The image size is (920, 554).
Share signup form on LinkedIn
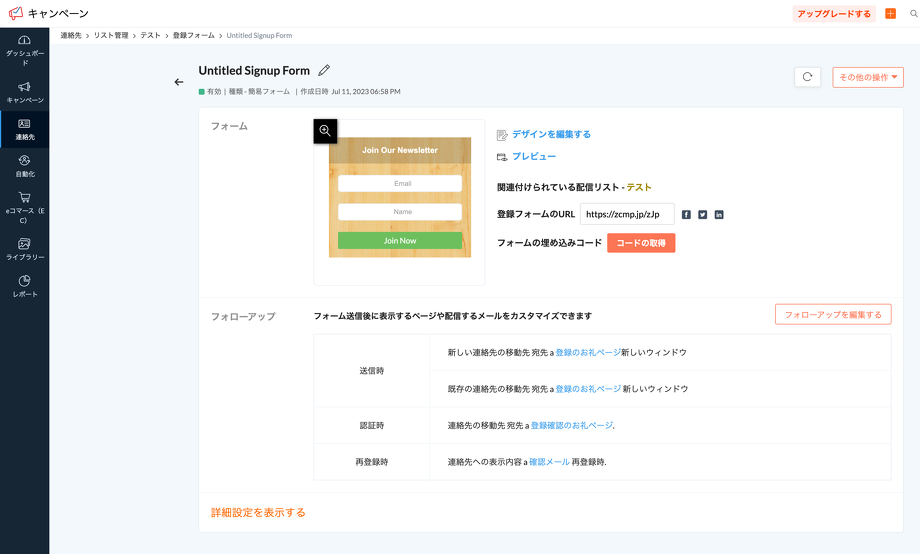point(719,215)
